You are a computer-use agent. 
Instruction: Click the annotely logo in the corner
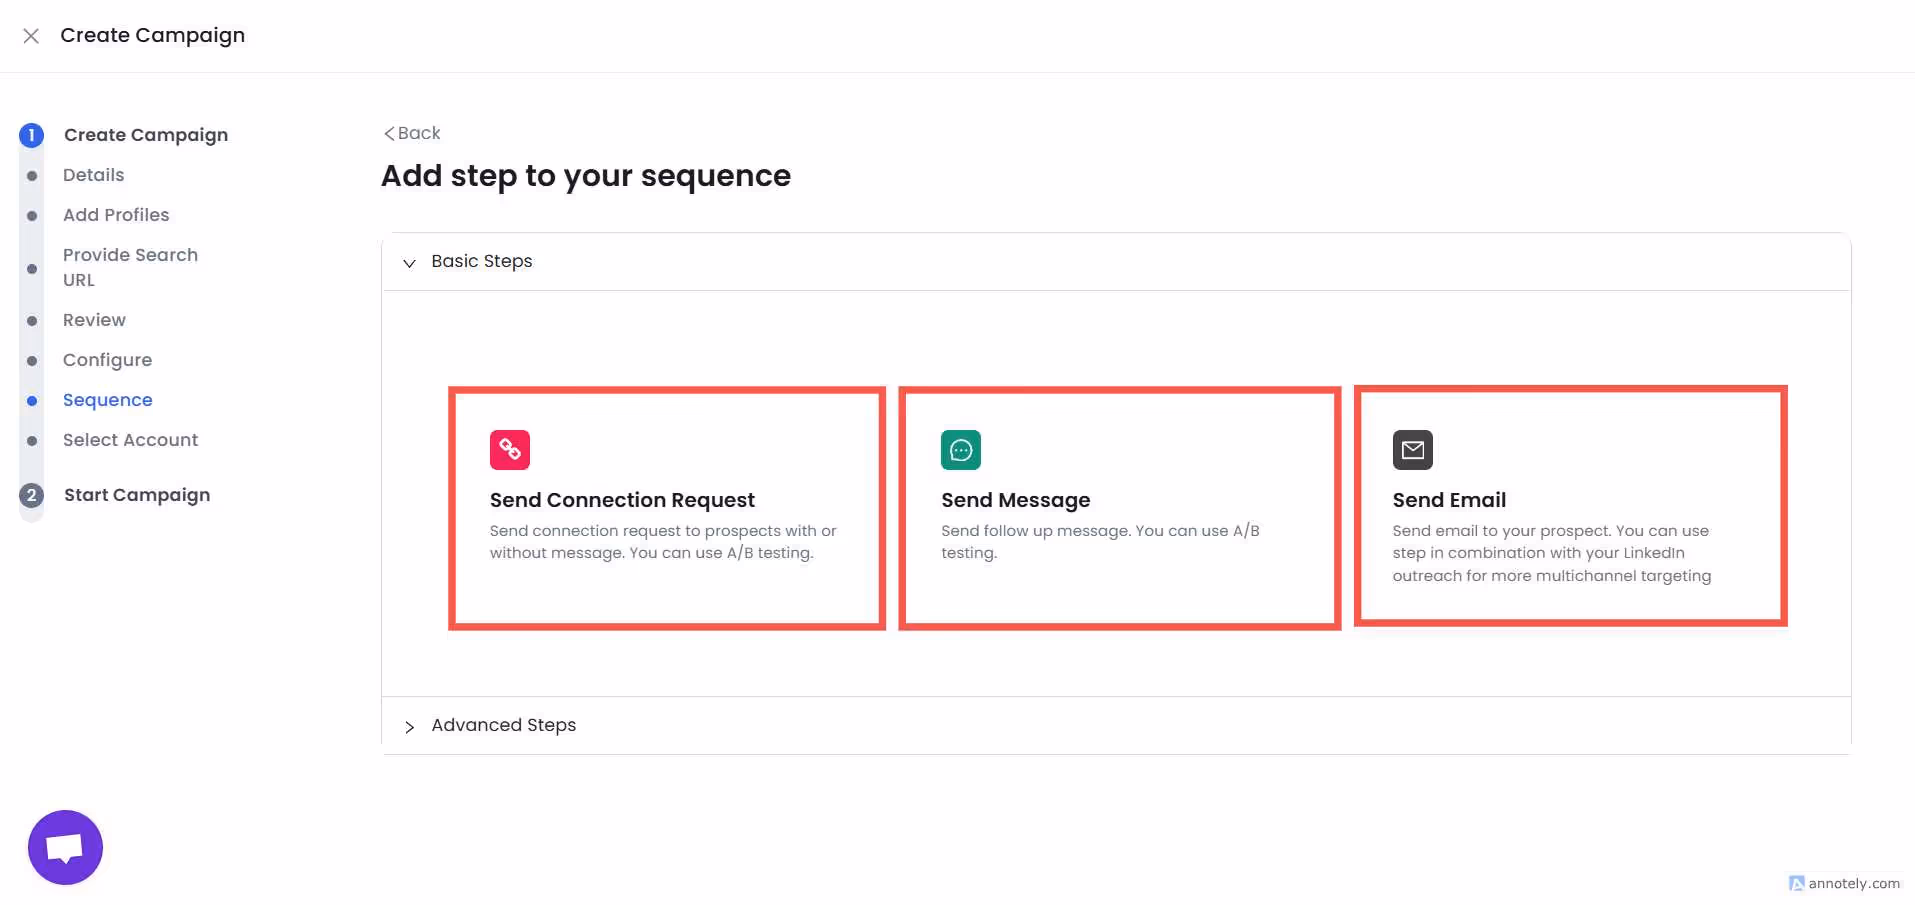tap(1797, 884)
